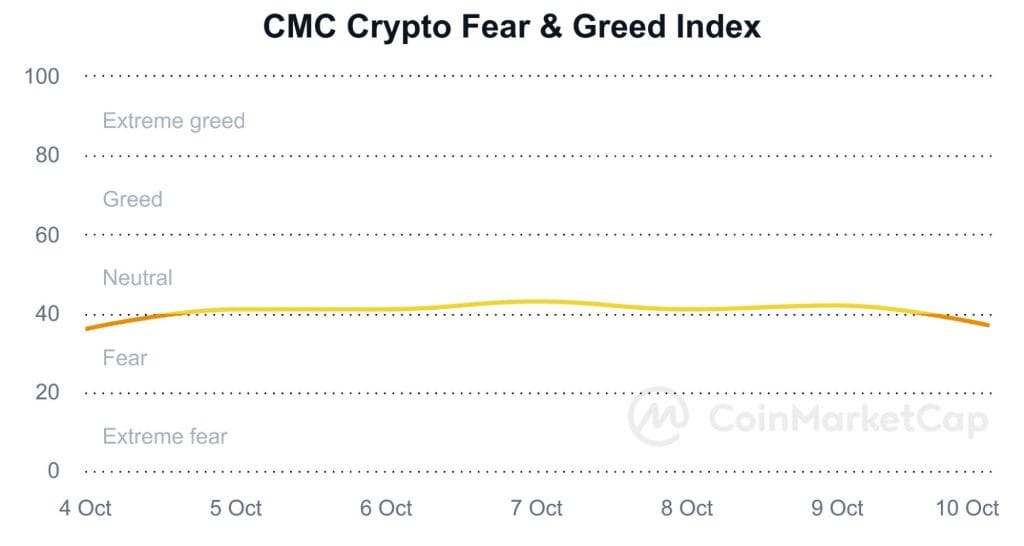This screenshot has width=1024, height=546.
Task: Click the Fear zone label
Action: [x=125, y=358]
